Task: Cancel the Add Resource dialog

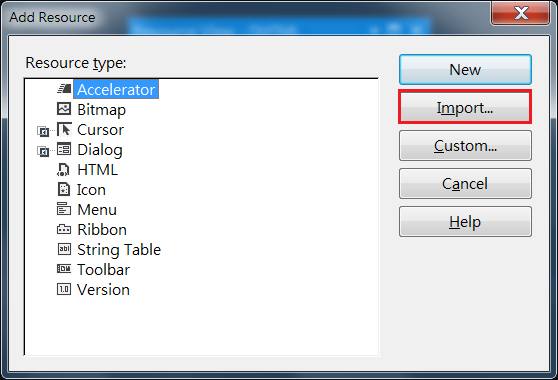Action: [x=465, y=183]
